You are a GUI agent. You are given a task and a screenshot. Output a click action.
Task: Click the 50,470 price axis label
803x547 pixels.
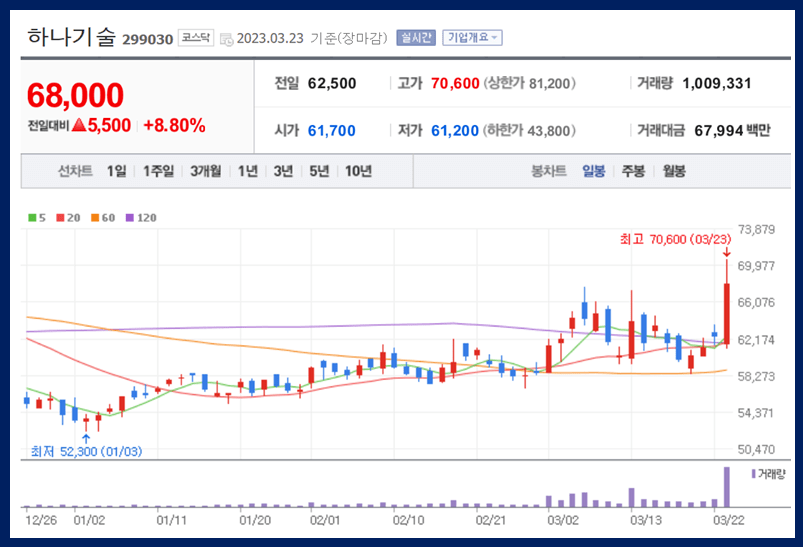(756, 450)
